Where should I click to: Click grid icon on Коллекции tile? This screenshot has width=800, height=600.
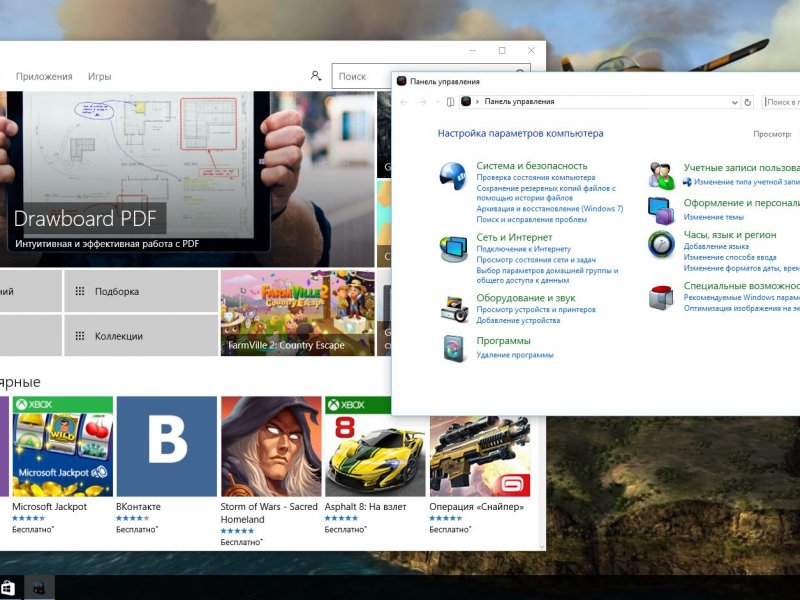coord(80,336)
